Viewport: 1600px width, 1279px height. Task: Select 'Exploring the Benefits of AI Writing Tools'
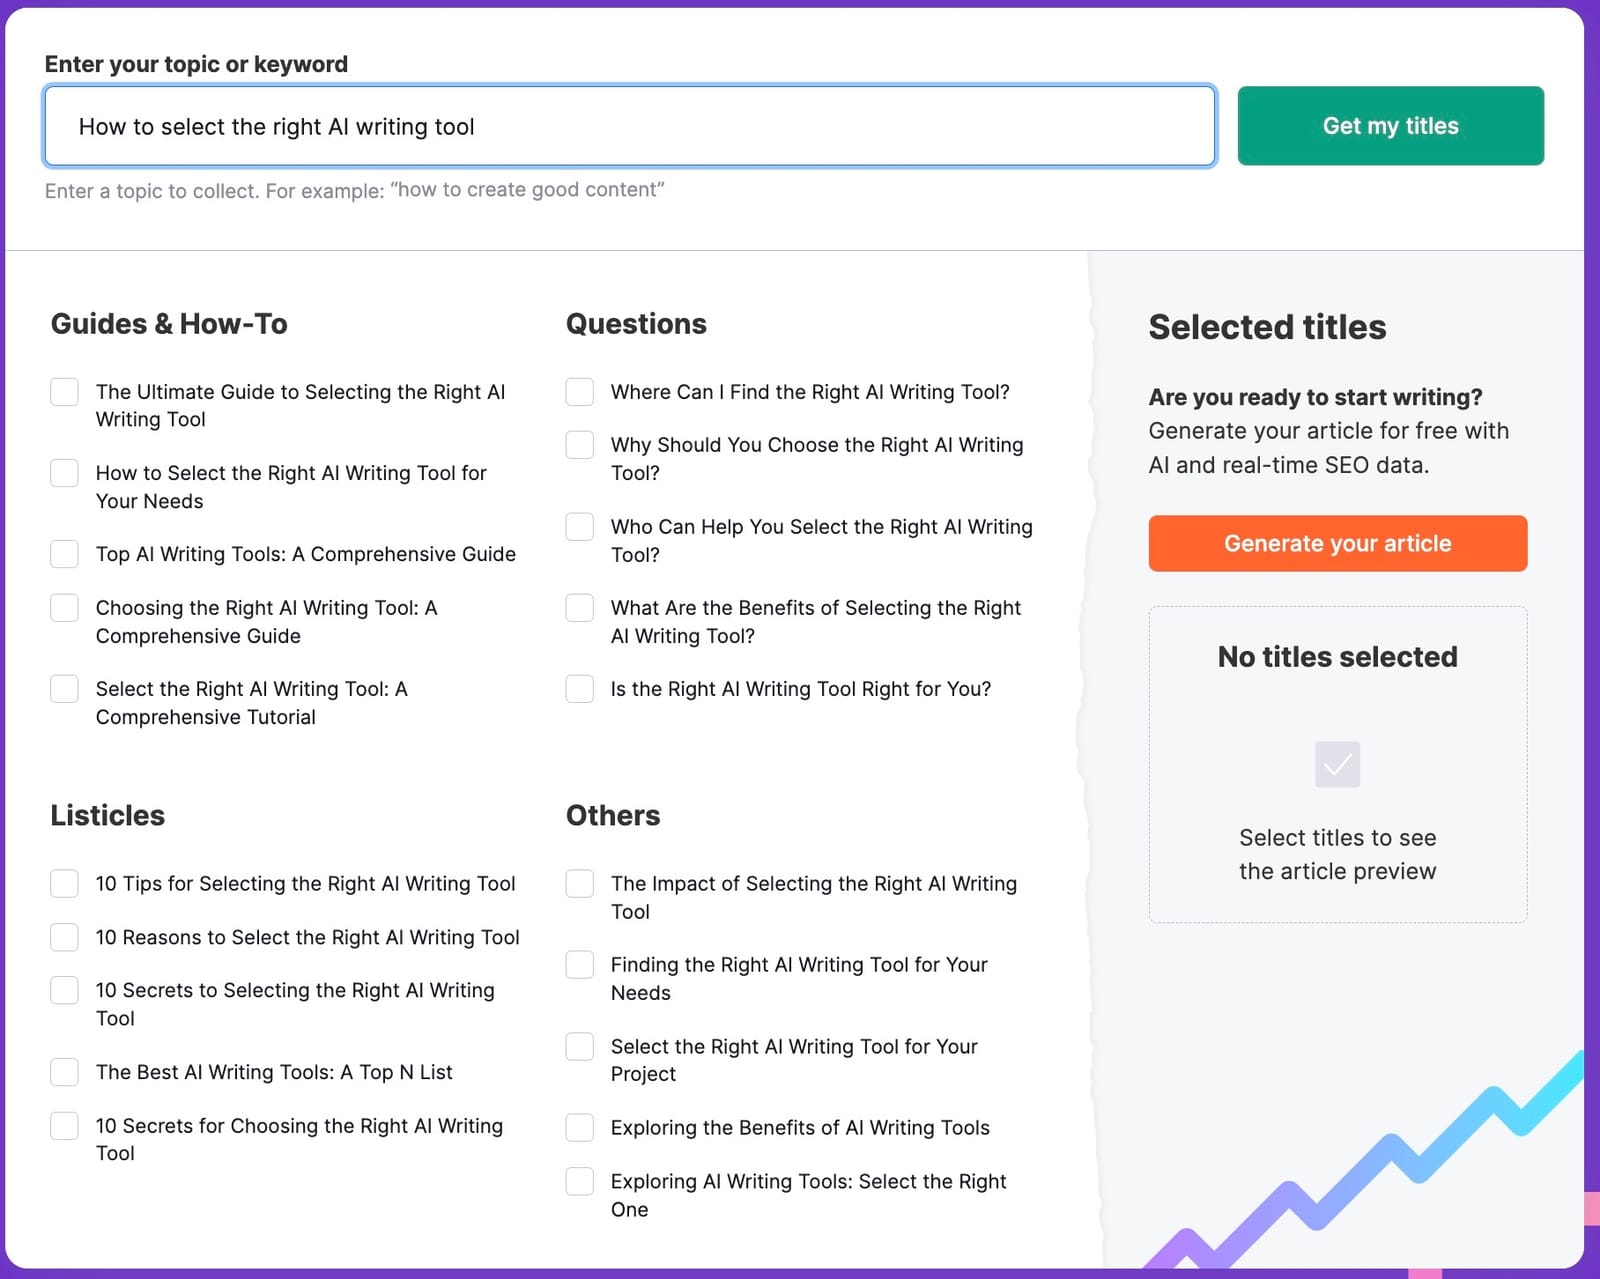tap(579, 1127)
